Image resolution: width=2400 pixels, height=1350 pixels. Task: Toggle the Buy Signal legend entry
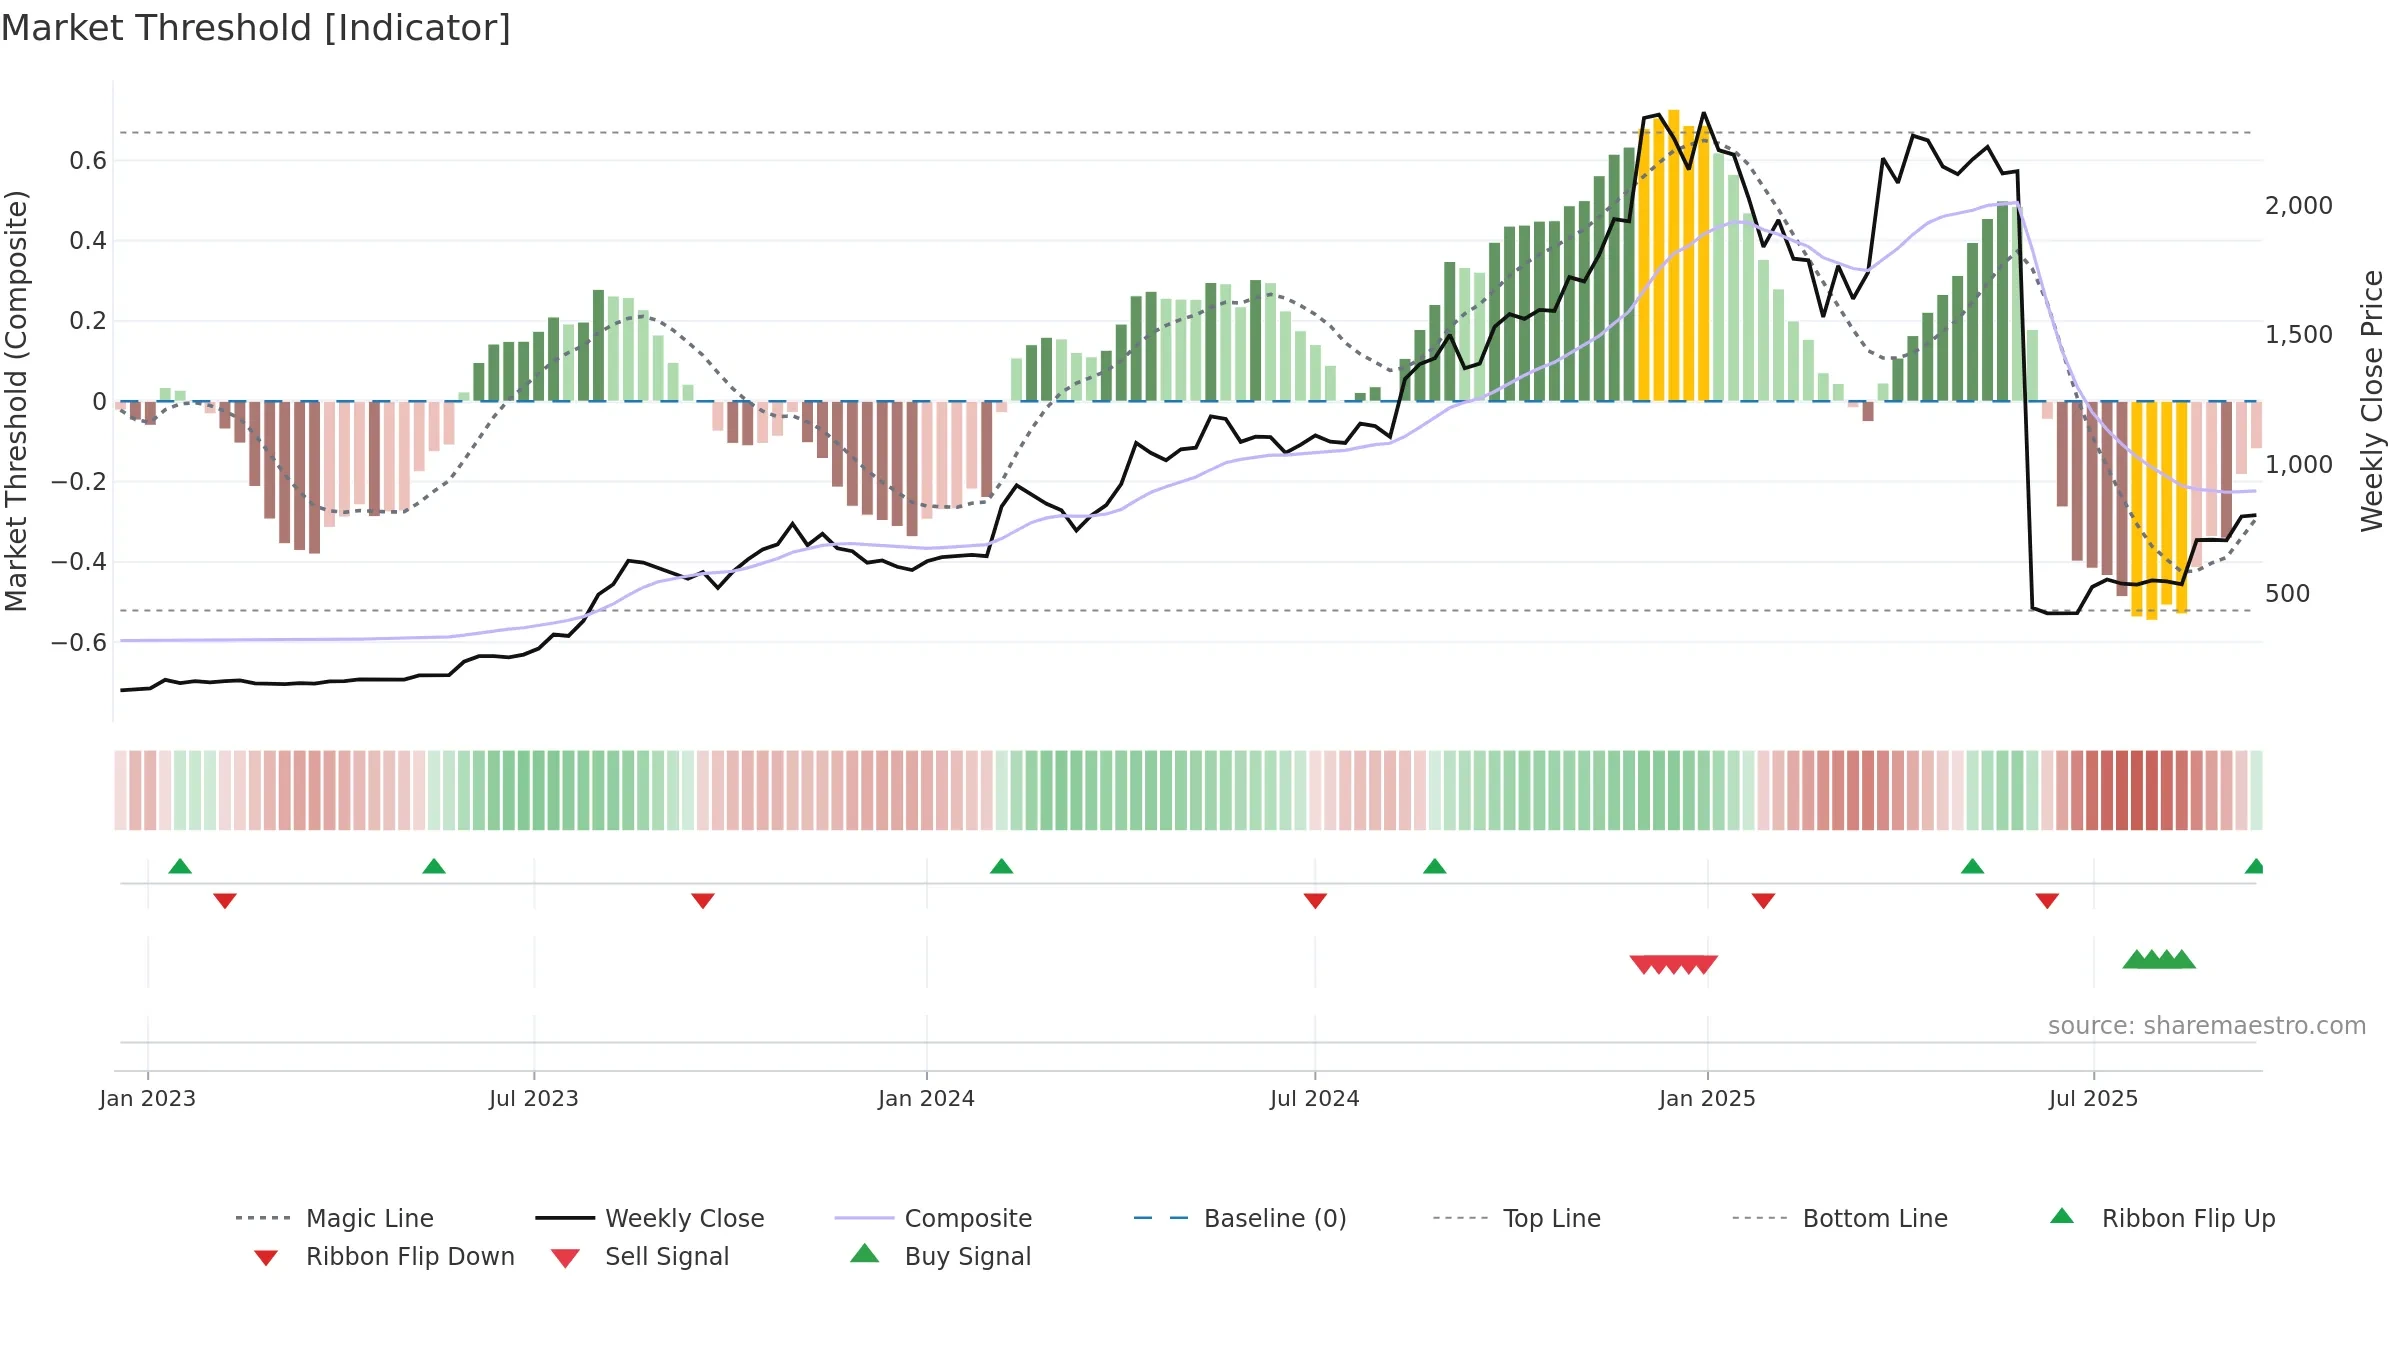pos(940,1256)
